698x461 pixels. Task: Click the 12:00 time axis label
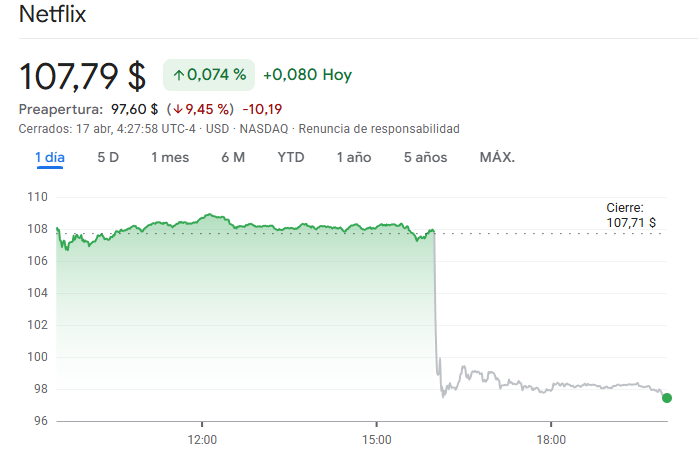pos(202,440)
